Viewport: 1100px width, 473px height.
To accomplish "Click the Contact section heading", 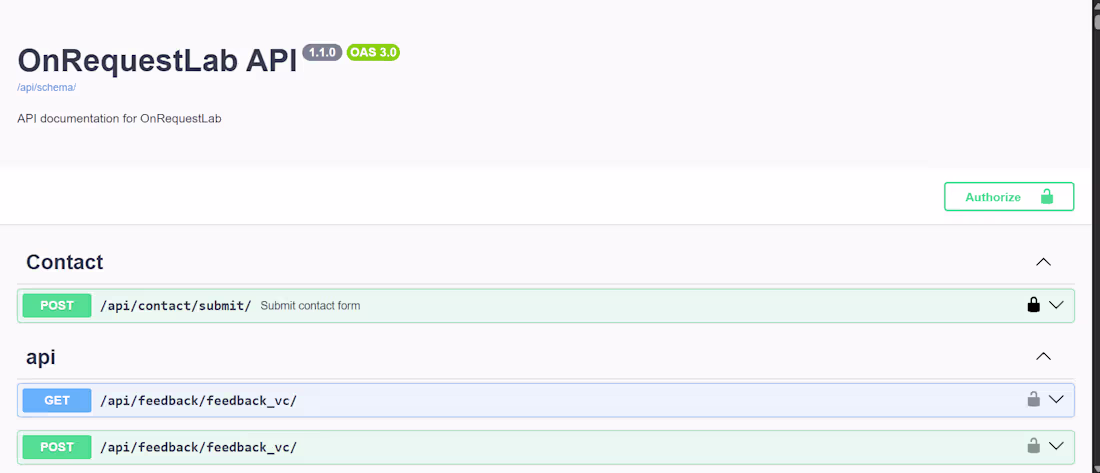I will (65, 262).
